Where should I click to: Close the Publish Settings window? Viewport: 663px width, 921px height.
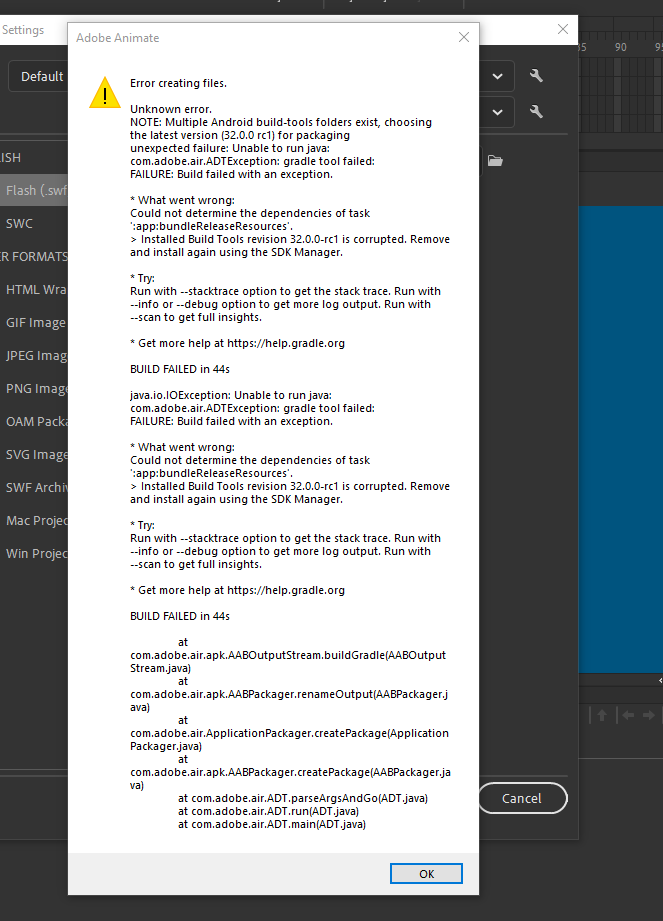[563, 29]
